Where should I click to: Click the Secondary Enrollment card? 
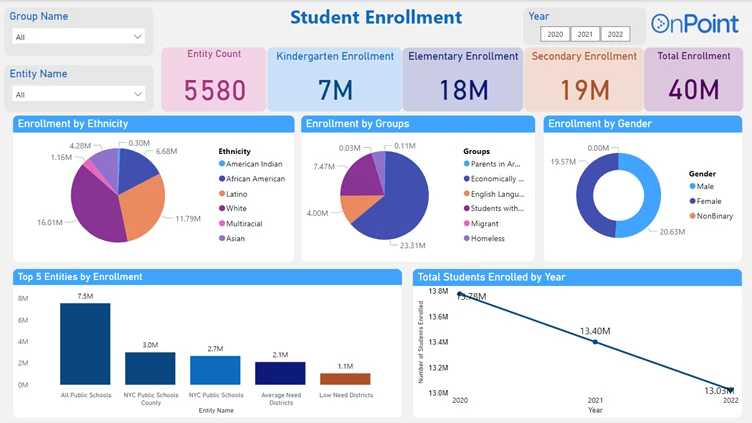(584, 80)
